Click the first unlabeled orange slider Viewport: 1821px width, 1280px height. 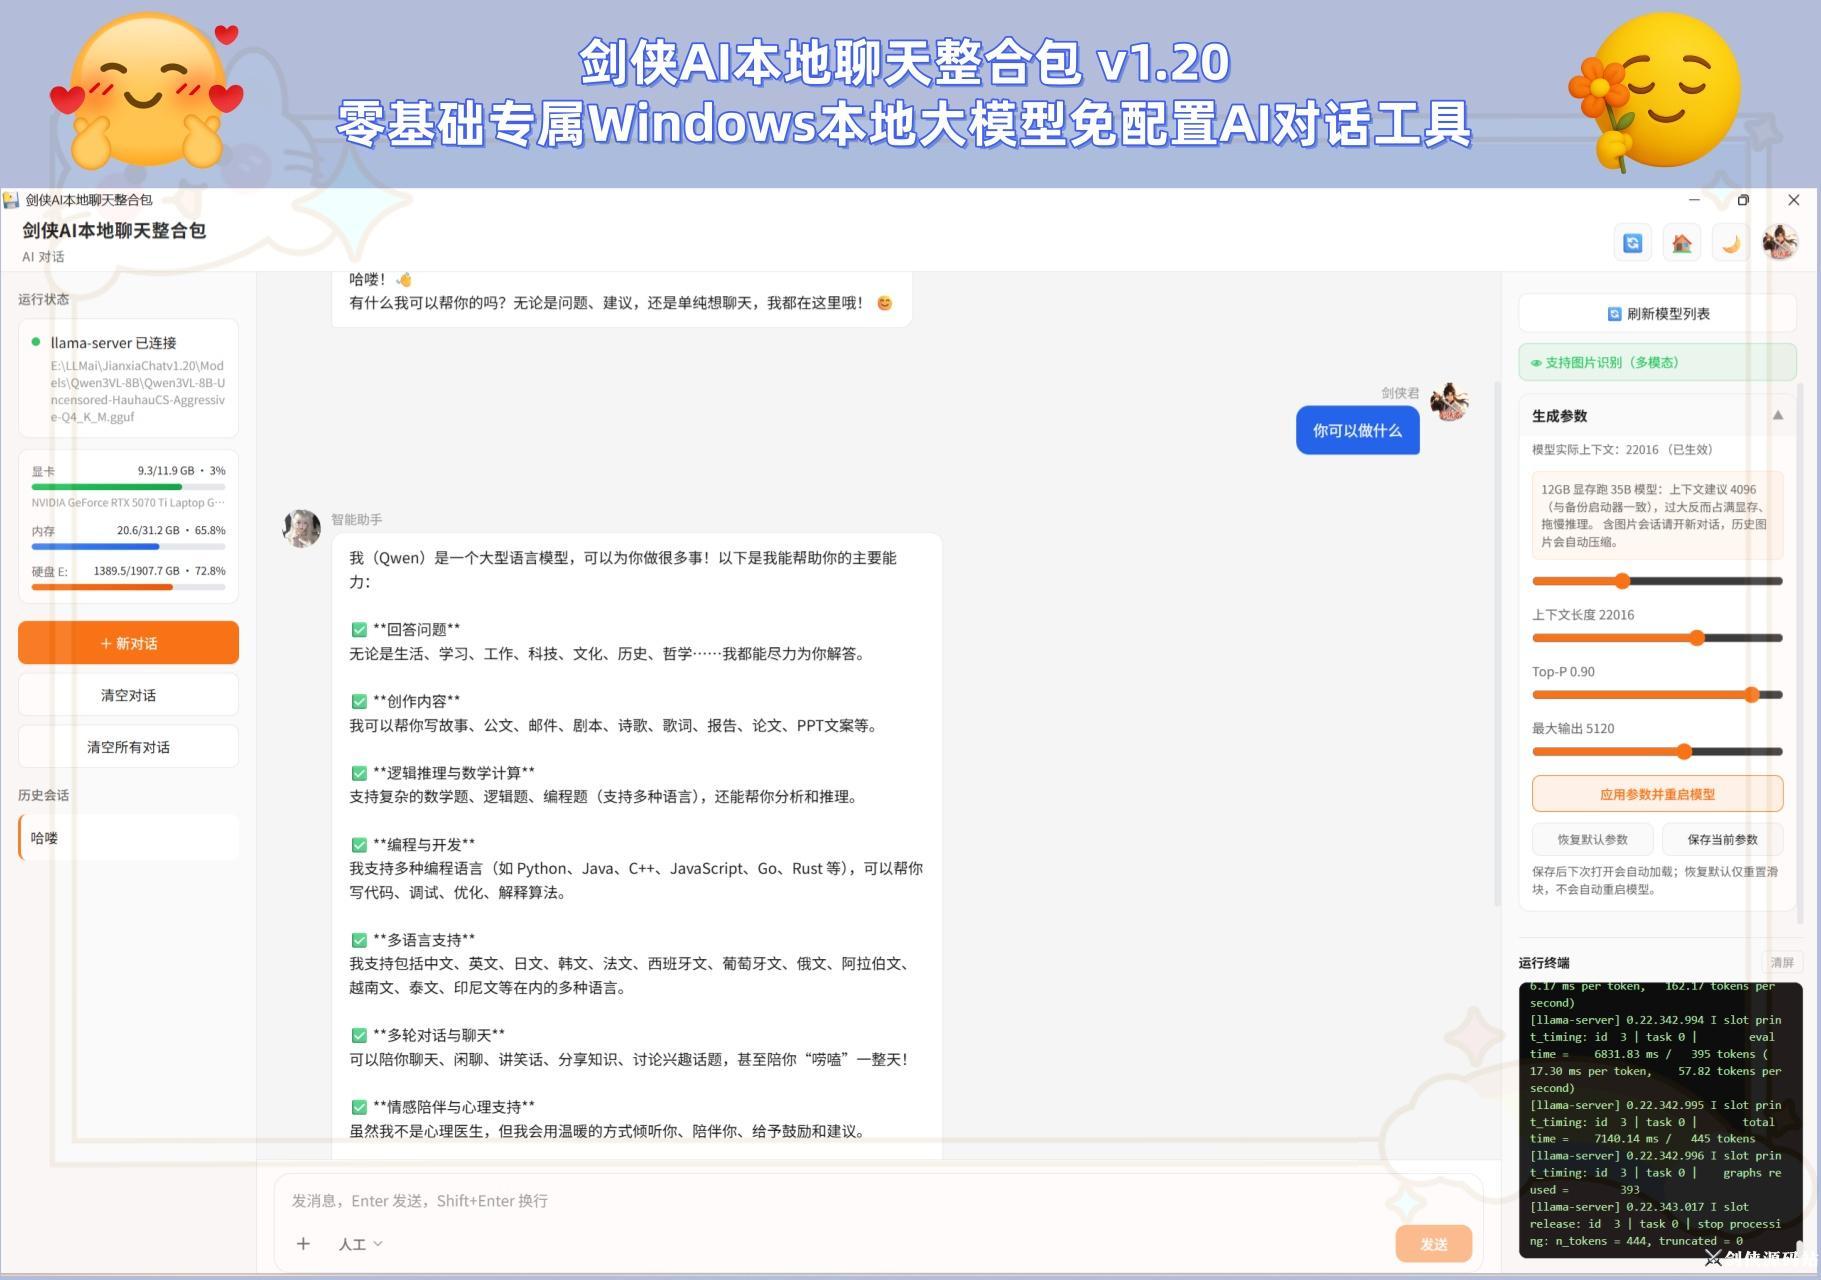click(1657, 580)
